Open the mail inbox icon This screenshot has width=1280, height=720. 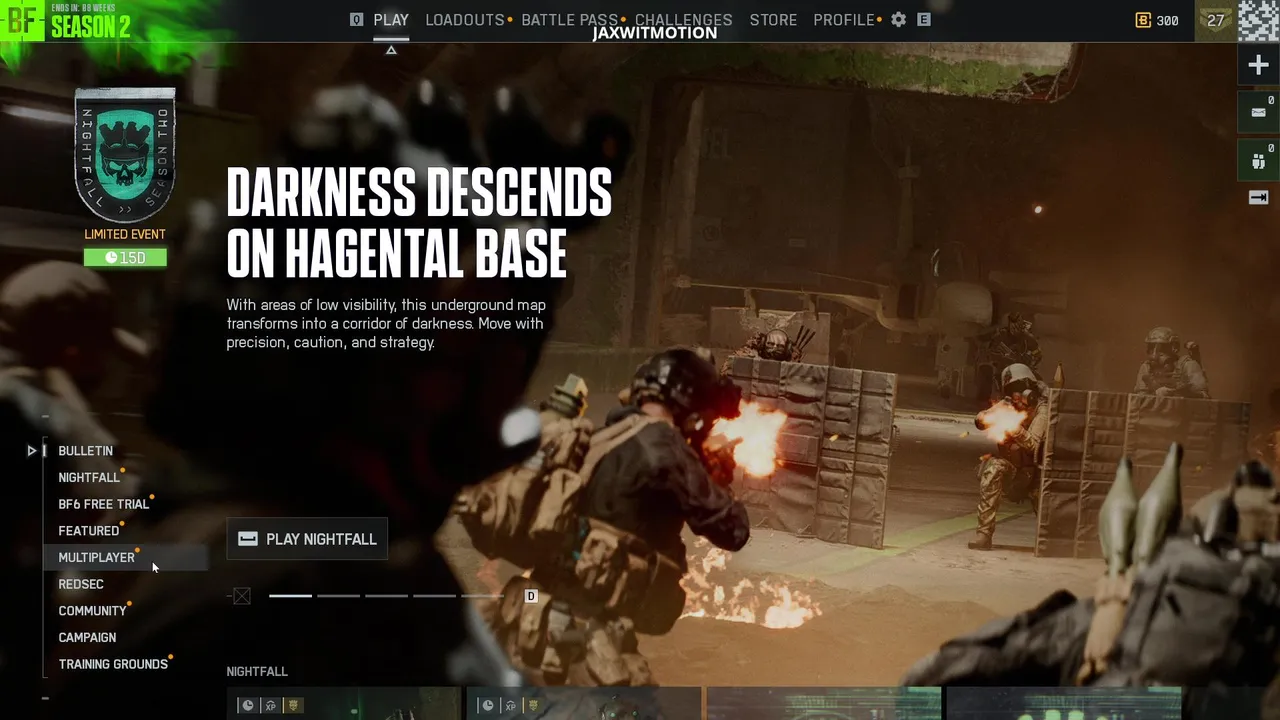point(1258,112)
